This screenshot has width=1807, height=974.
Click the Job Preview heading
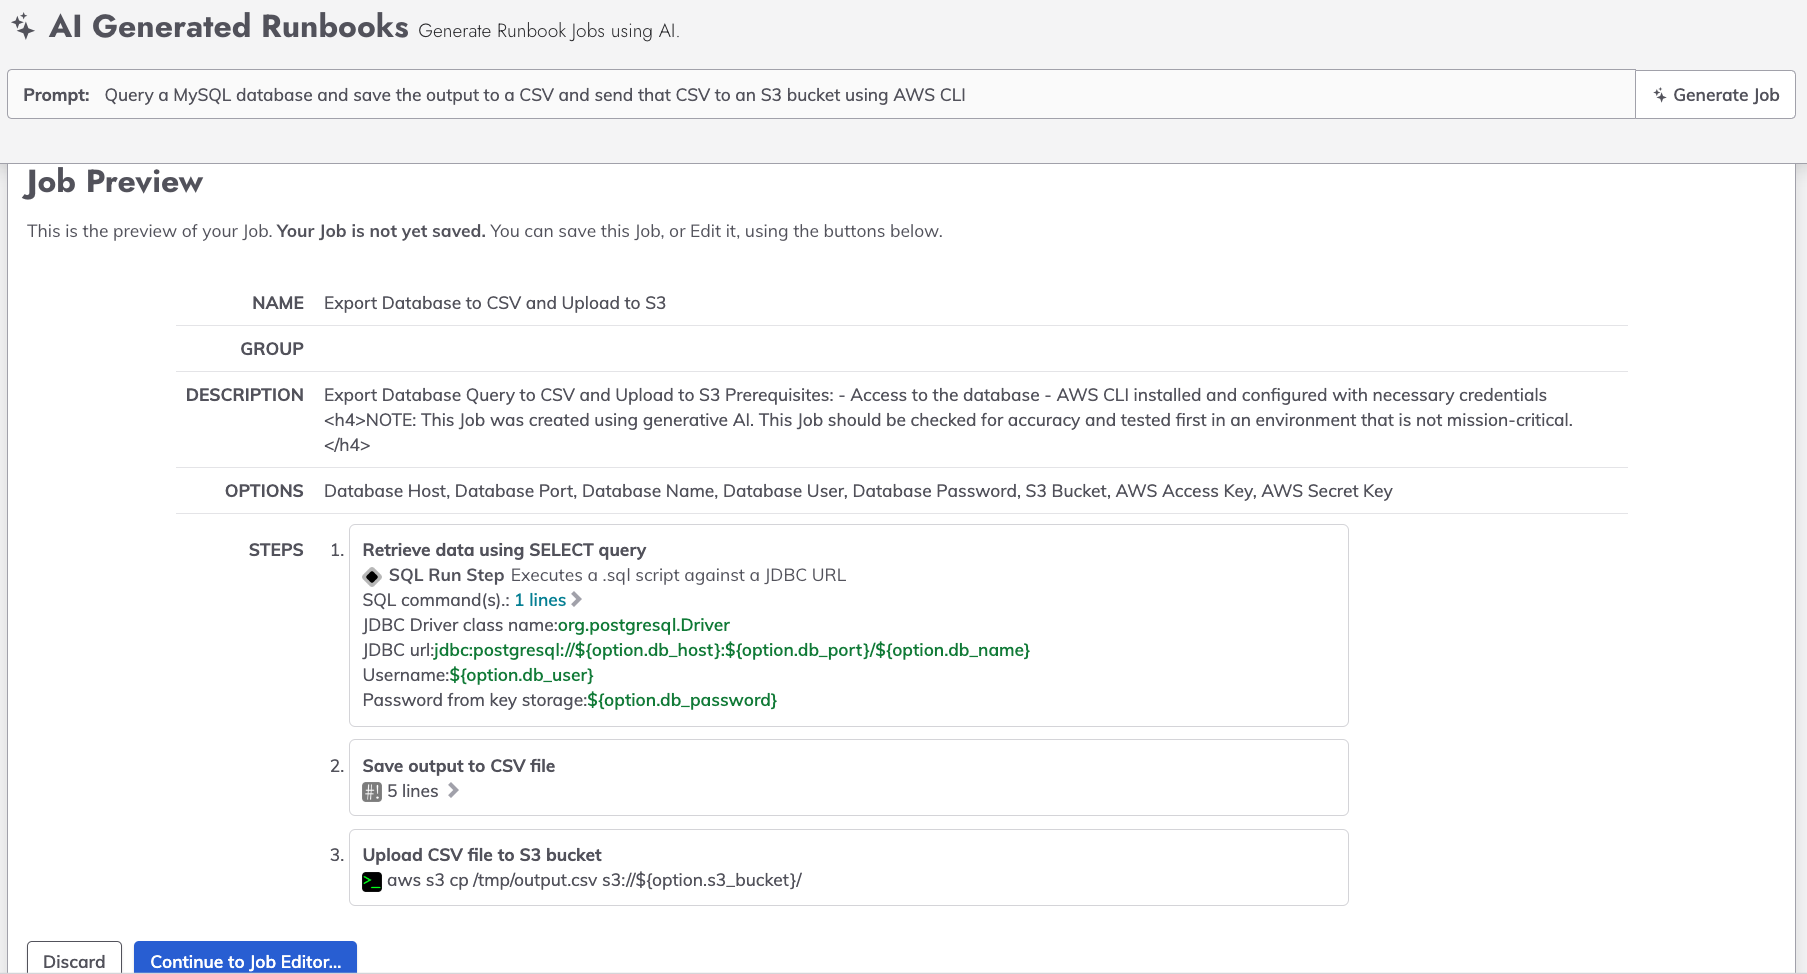[114, 182]
